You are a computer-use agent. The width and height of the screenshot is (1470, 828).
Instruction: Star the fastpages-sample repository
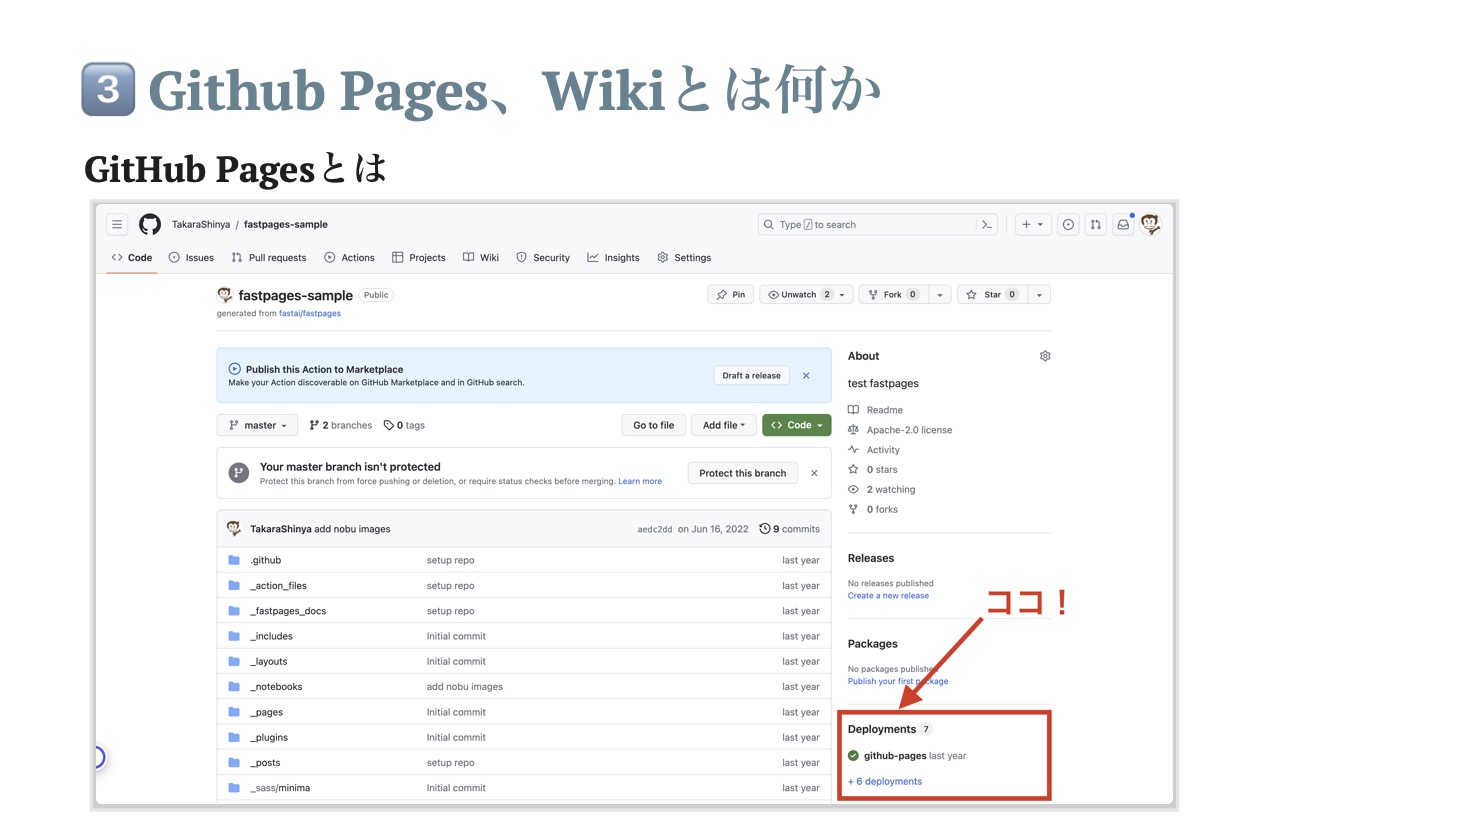click(993, 295)
